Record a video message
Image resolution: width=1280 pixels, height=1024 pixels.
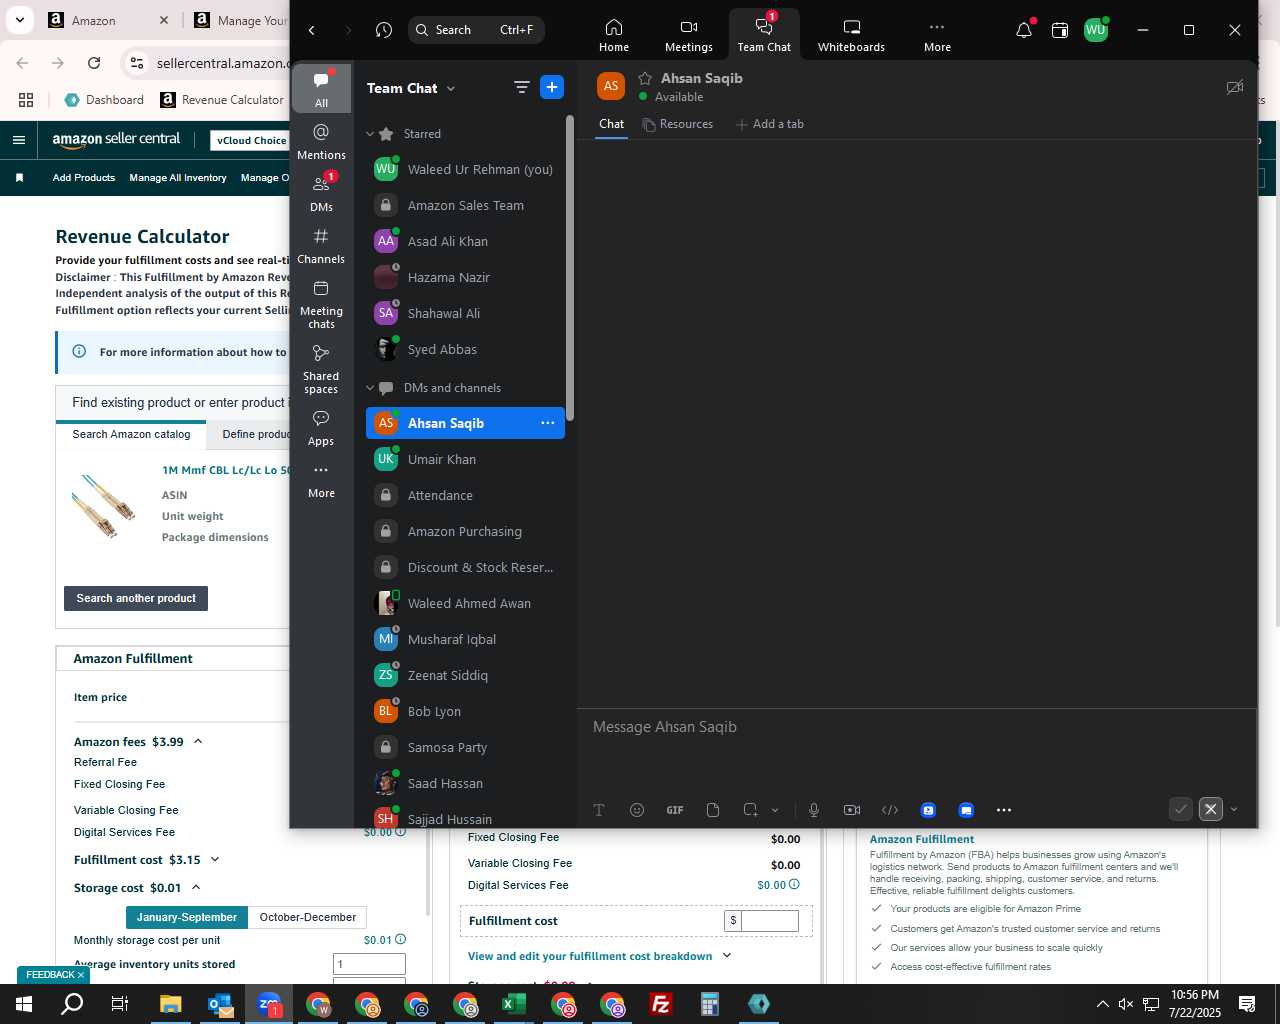[852, 810]
